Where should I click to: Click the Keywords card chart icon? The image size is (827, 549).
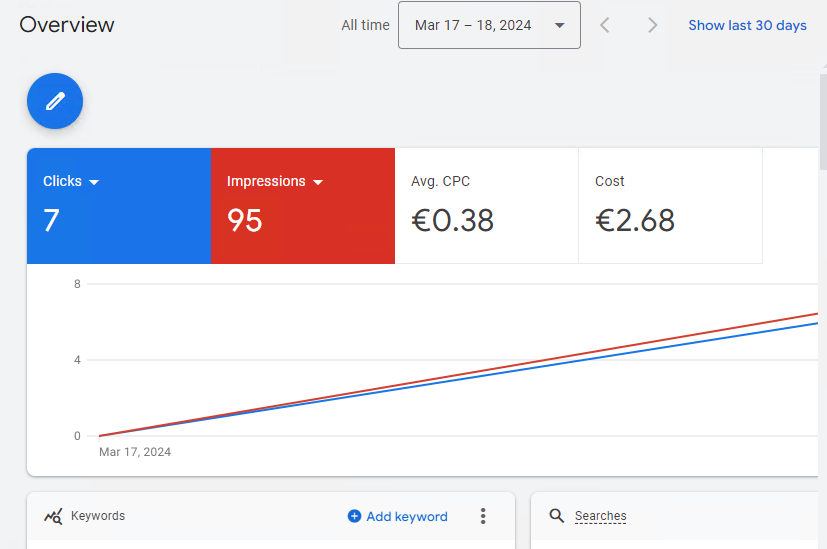(53, 516)
